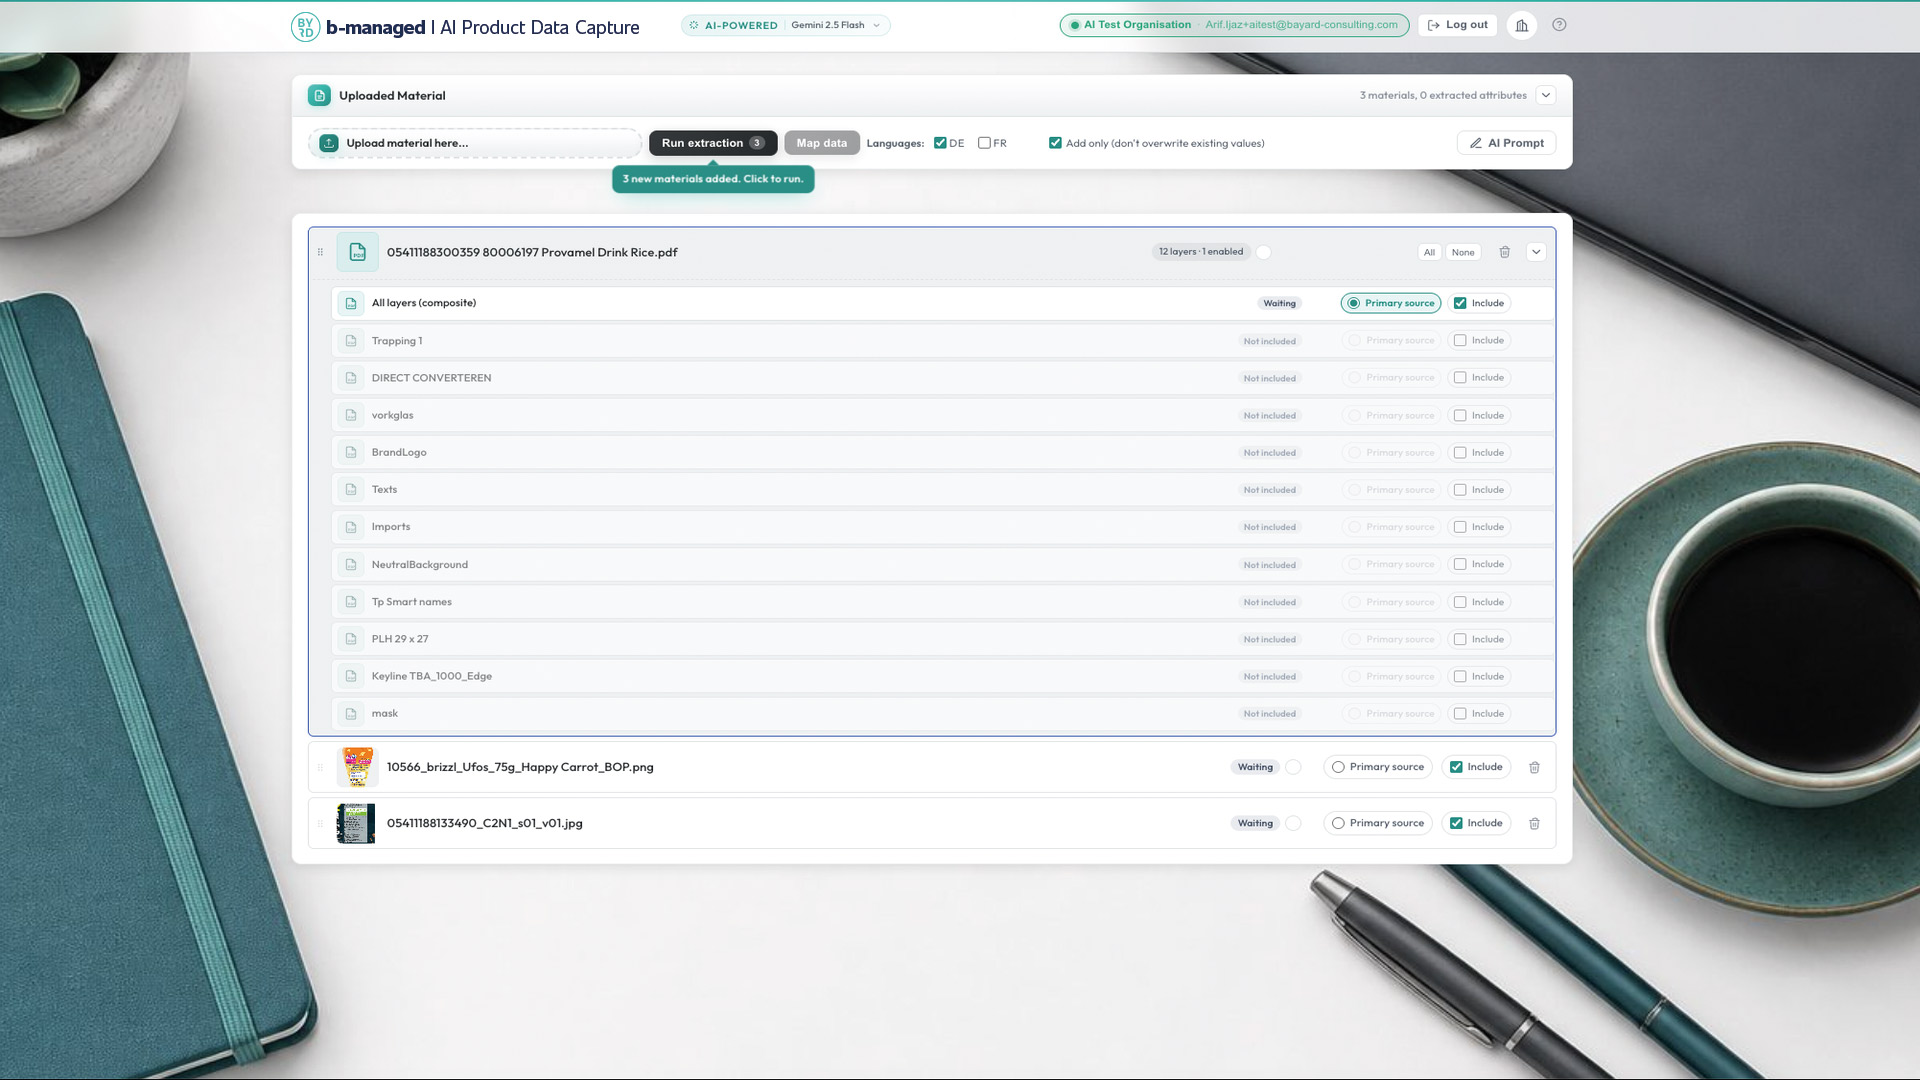Log out of the account
Screen dimensions: 1920x1080
(x=1457, y=25)
